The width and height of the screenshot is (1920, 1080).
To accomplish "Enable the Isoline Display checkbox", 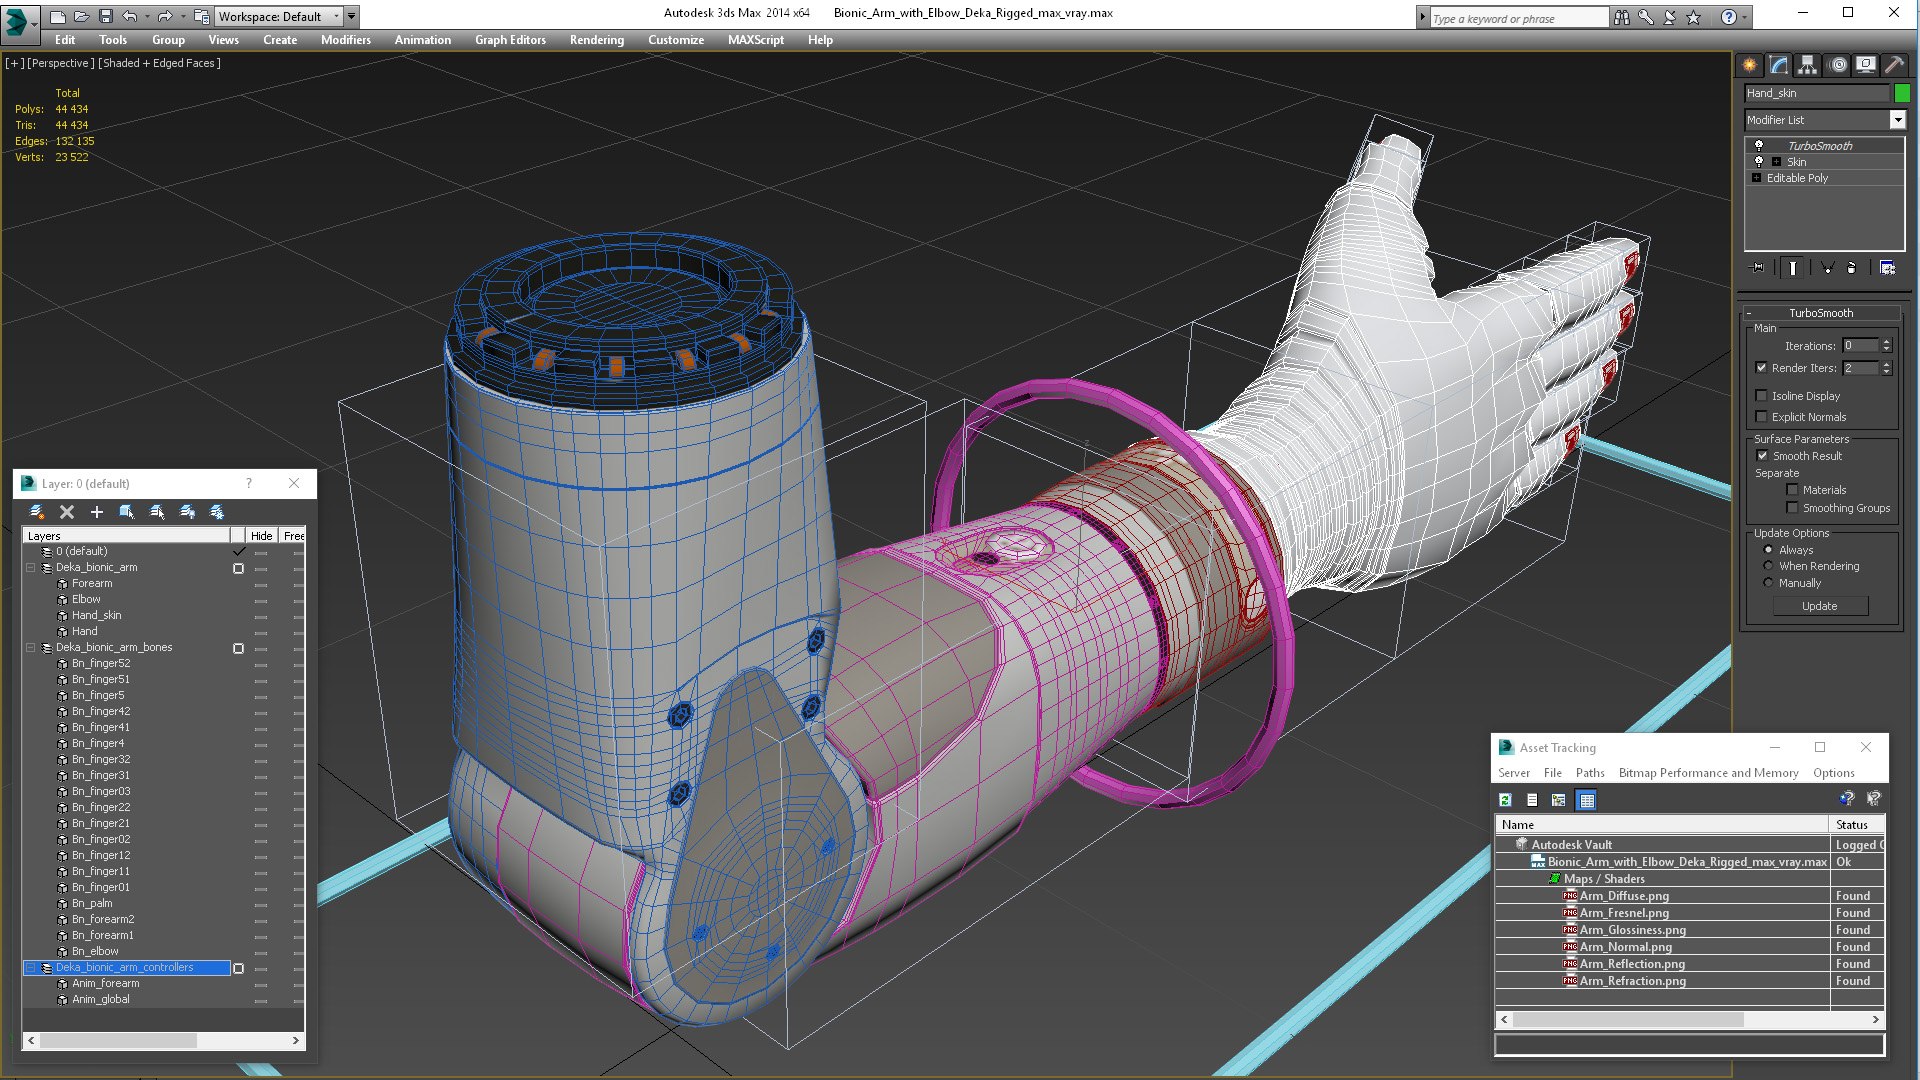I will point(1761,396).
